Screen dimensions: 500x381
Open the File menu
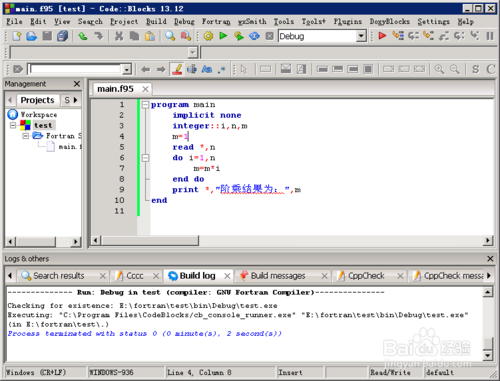click(14, 22)
